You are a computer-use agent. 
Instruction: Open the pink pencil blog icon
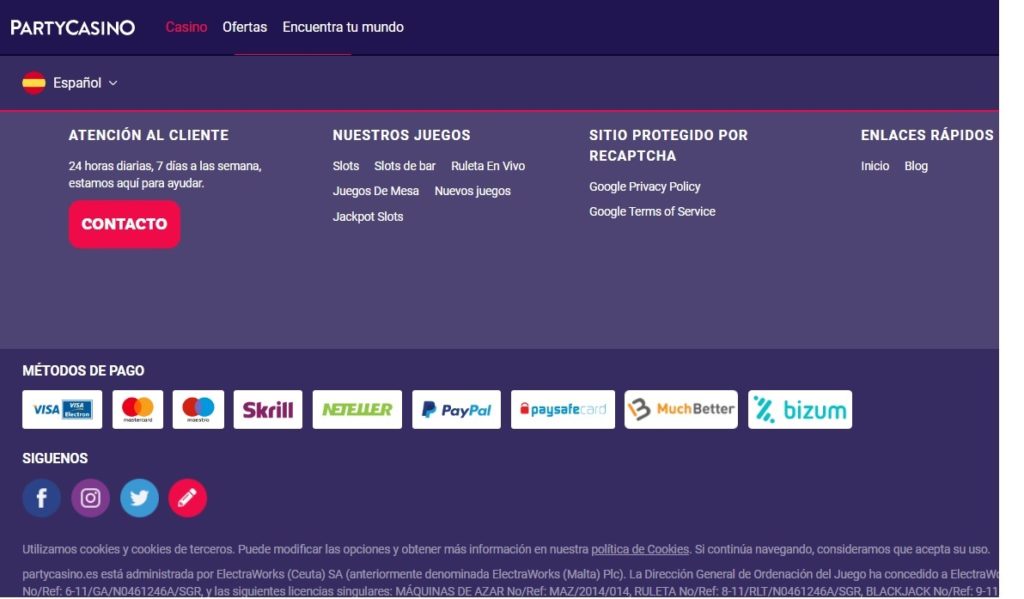(187, 498)
